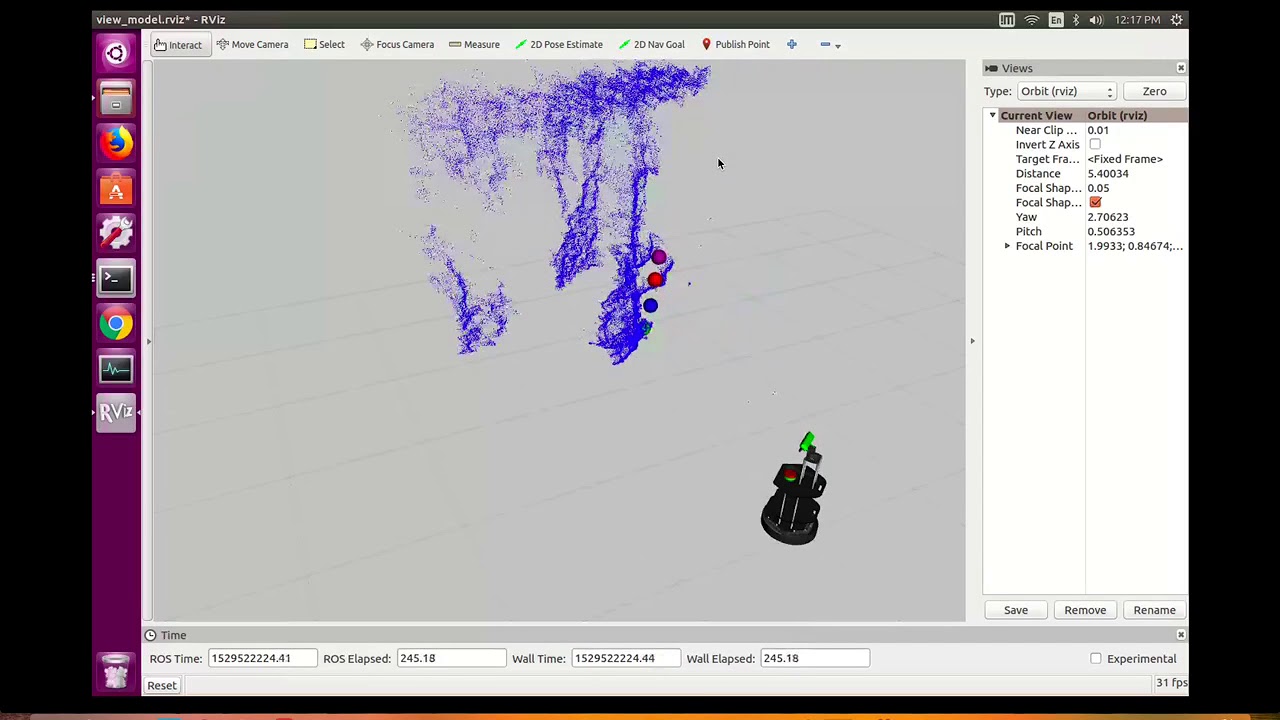Click the Focal Shape size value 0.05
The width and height of the screenshot is (1280, 720).
(x=1098, y=188)
